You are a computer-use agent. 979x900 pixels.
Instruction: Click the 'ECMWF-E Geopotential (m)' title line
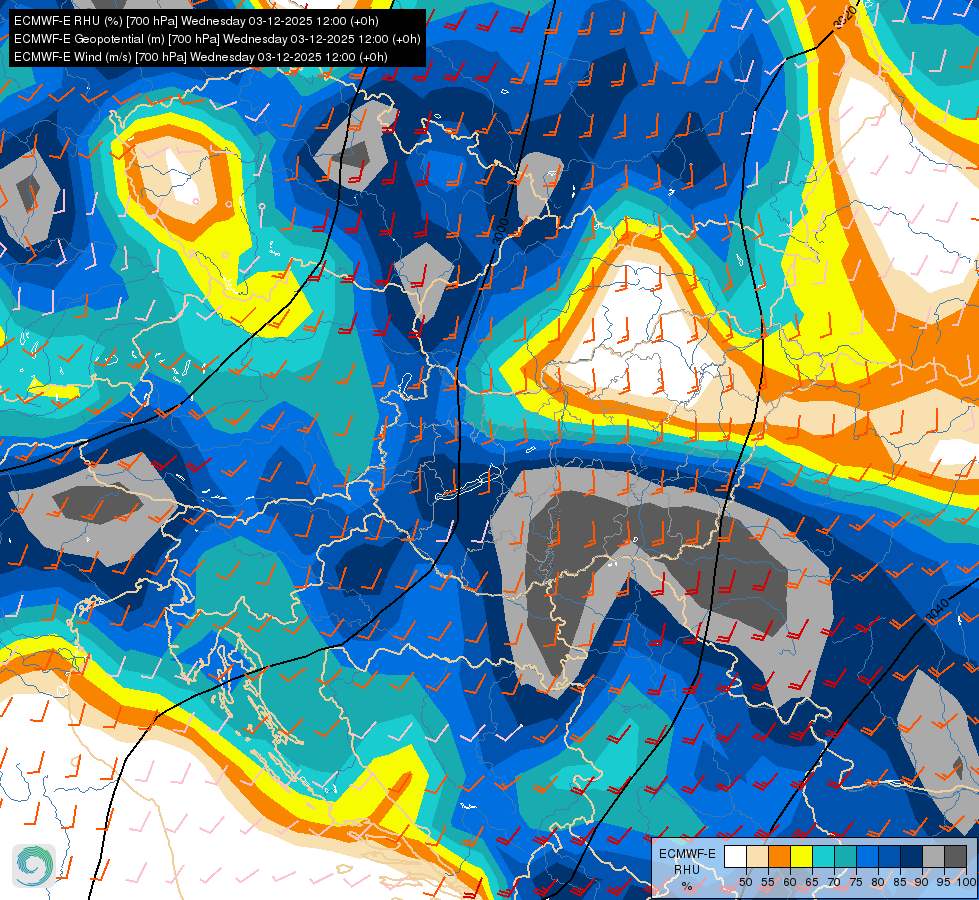pos(217,39)
